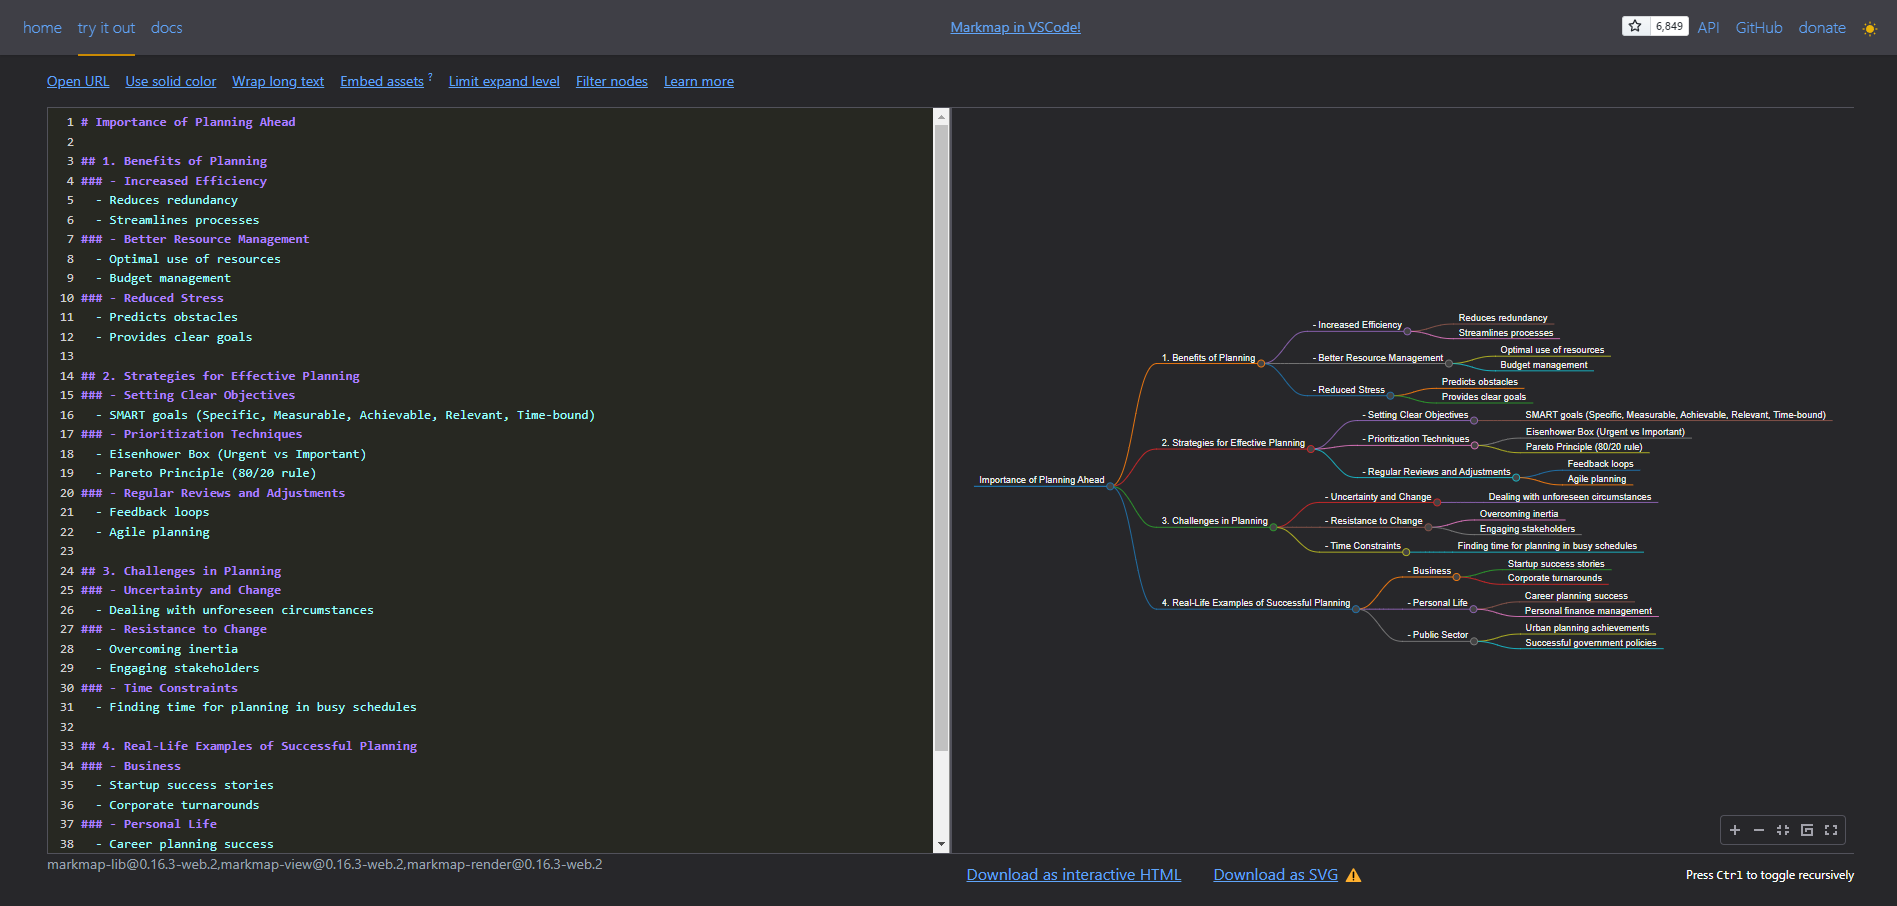1897x906 pixels.
Task: Click Download as interactive HTML
Action: click(x=1073, y=874)
